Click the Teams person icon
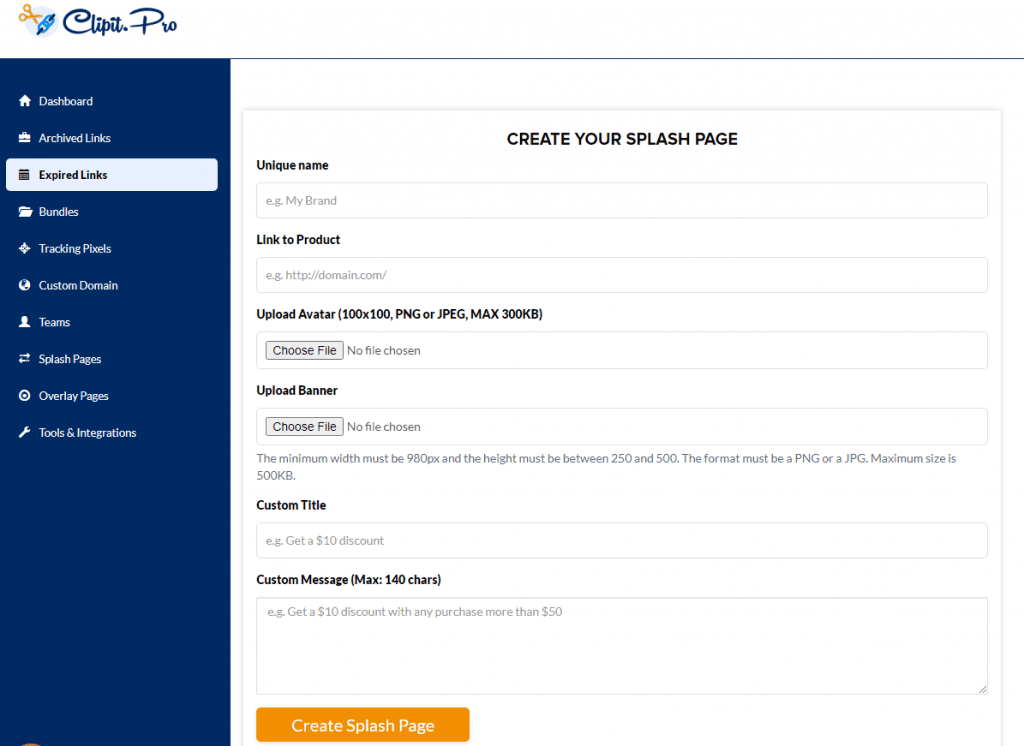 click(25, 322)
